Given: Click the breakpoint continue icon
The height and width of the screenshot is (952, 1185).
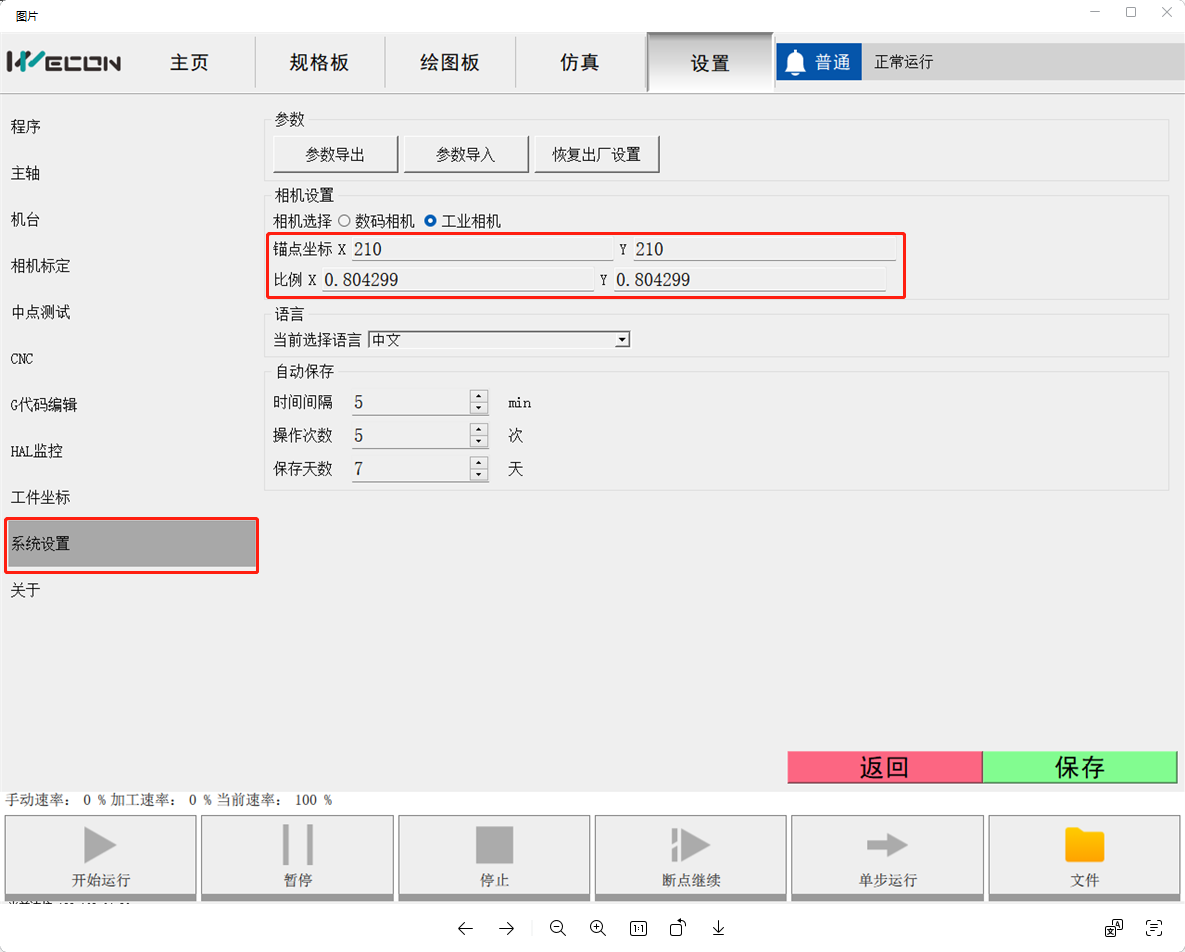Looking at the screenshot, I should [690, 845].
